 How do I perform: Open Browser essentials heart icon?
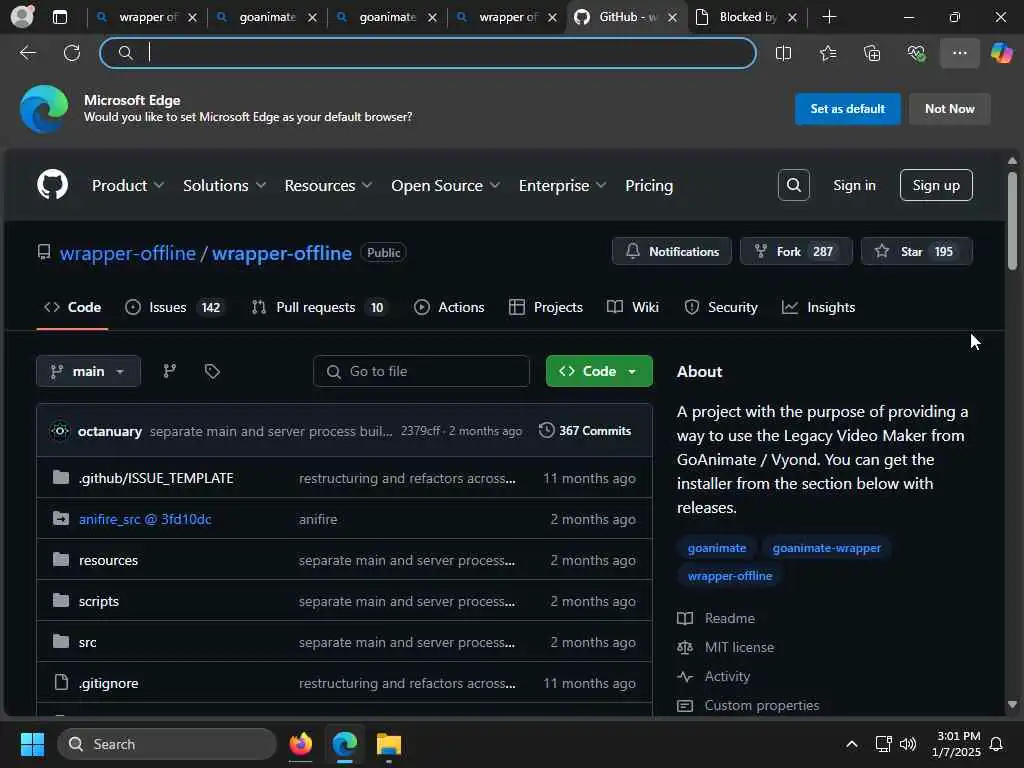[916, 53]
